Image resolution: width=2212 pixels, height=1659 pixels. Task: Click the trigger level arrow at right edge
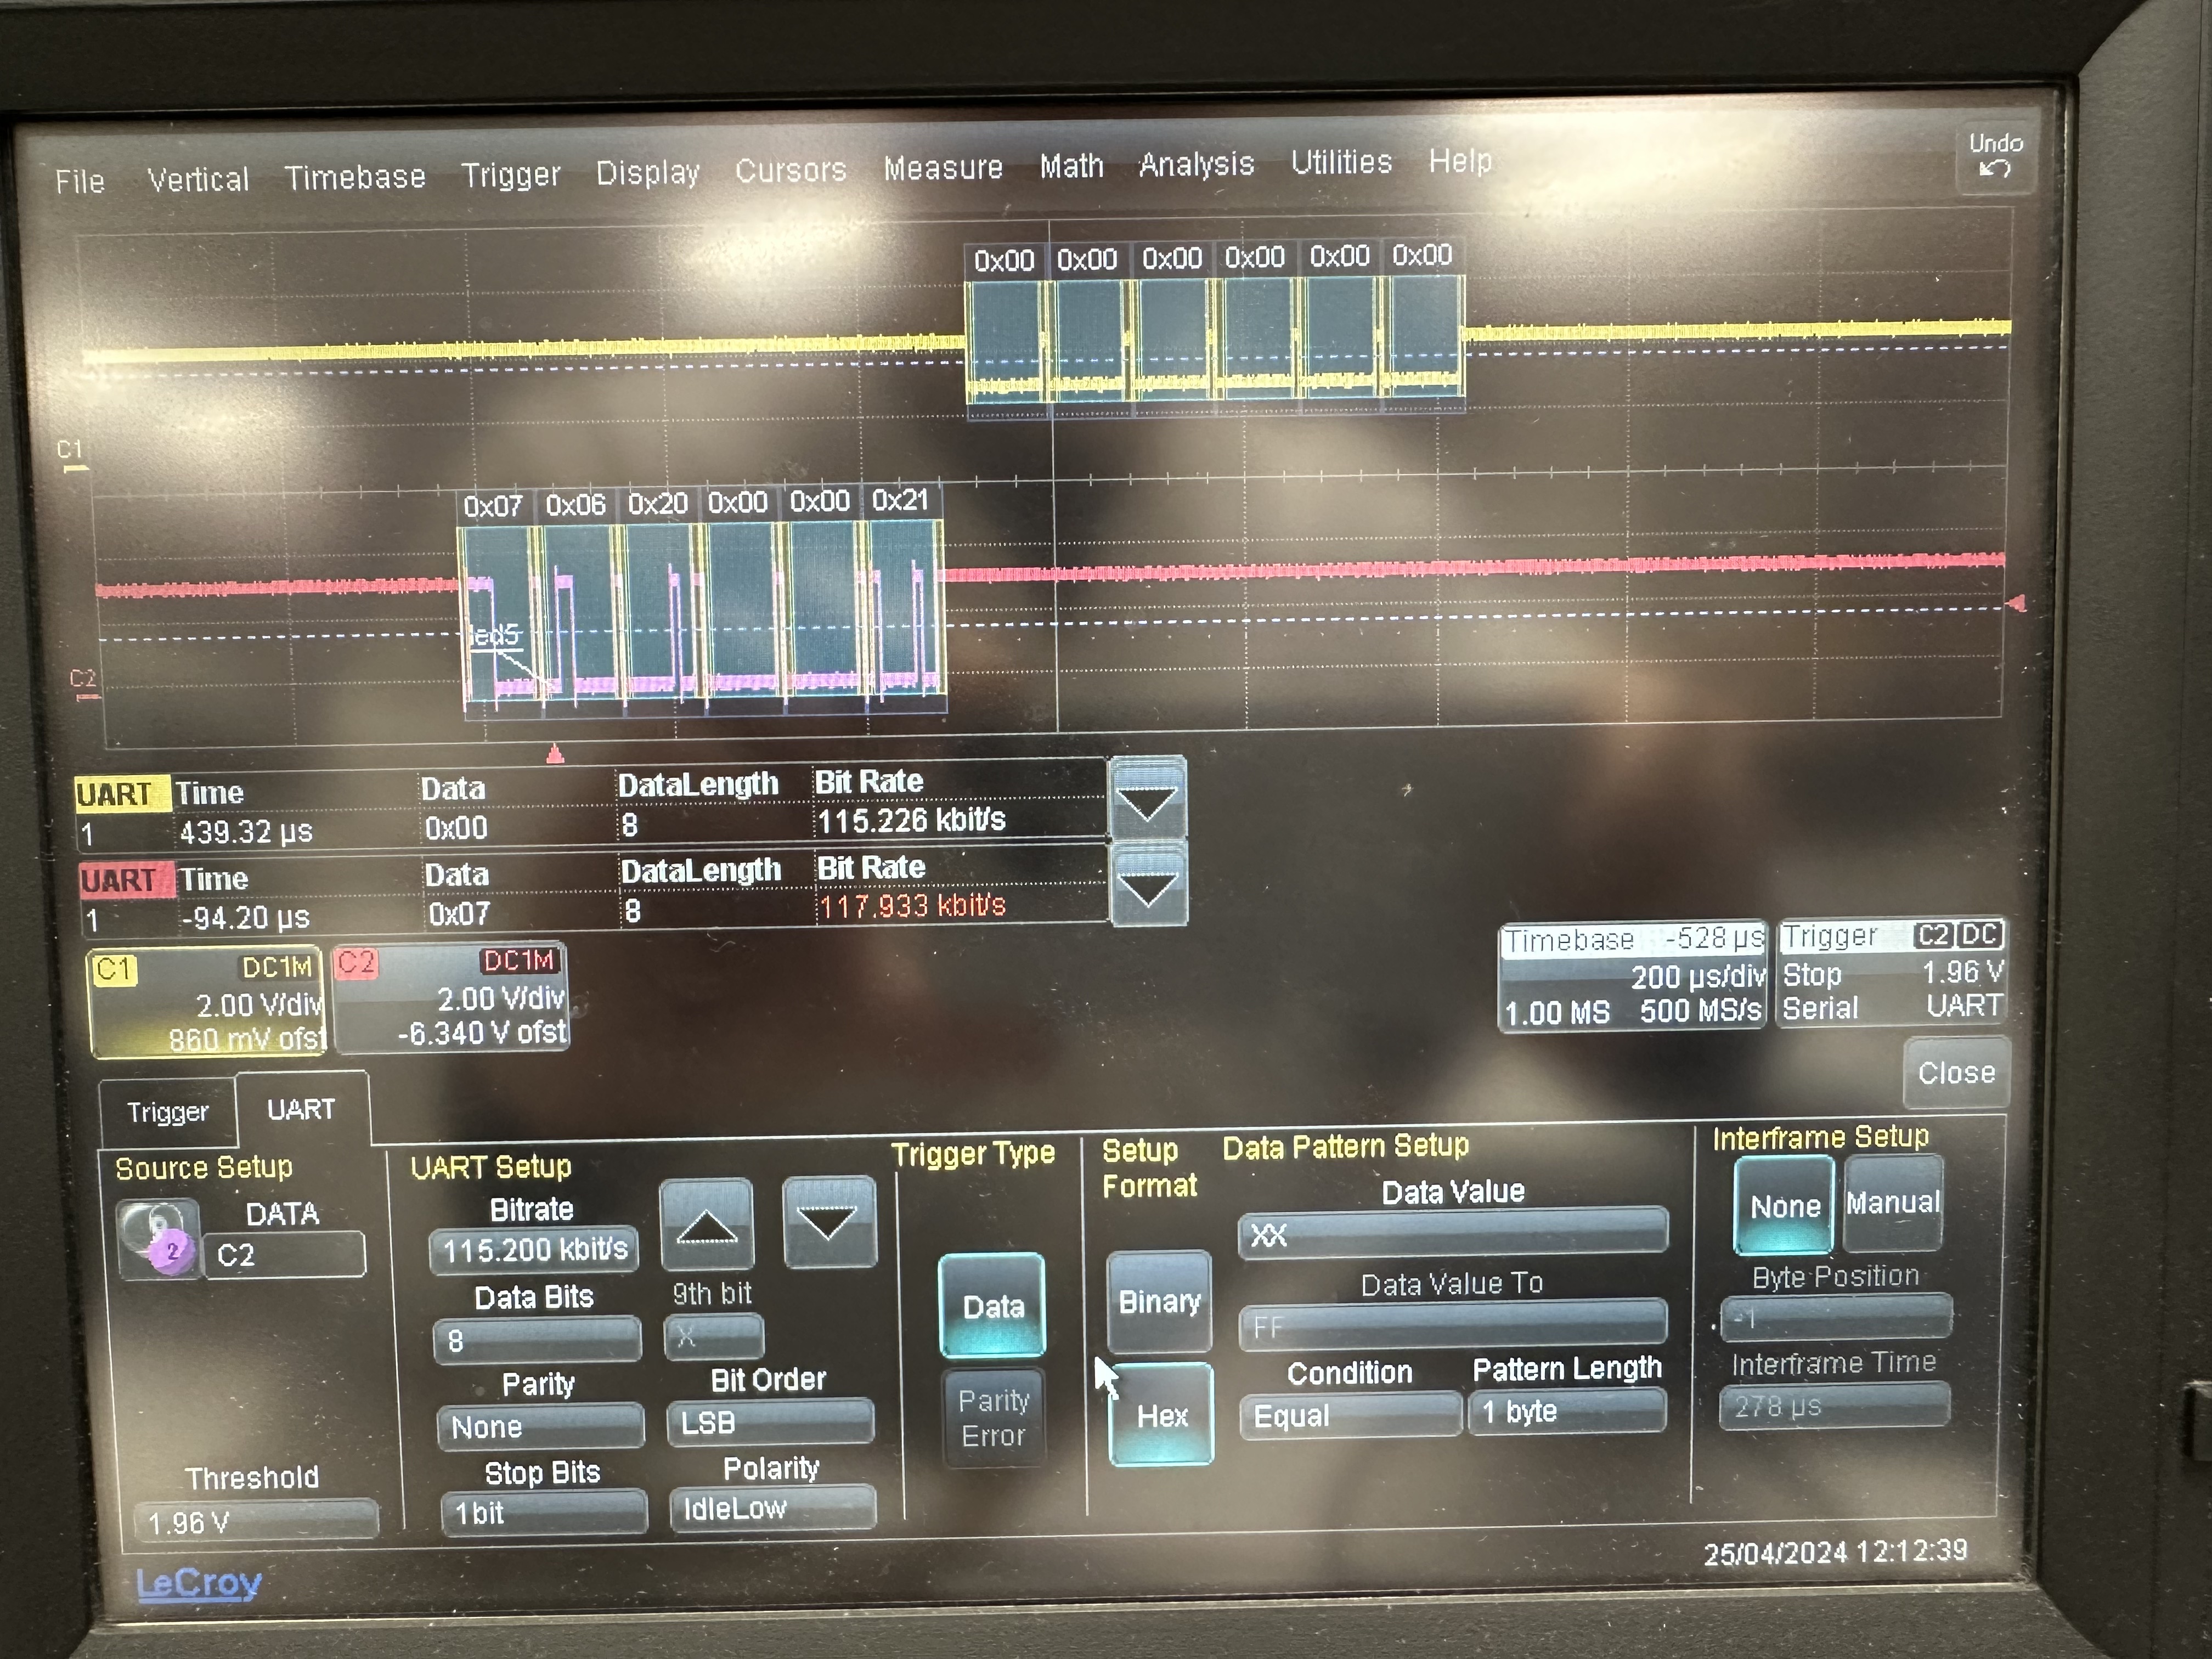coord(2016,603)
